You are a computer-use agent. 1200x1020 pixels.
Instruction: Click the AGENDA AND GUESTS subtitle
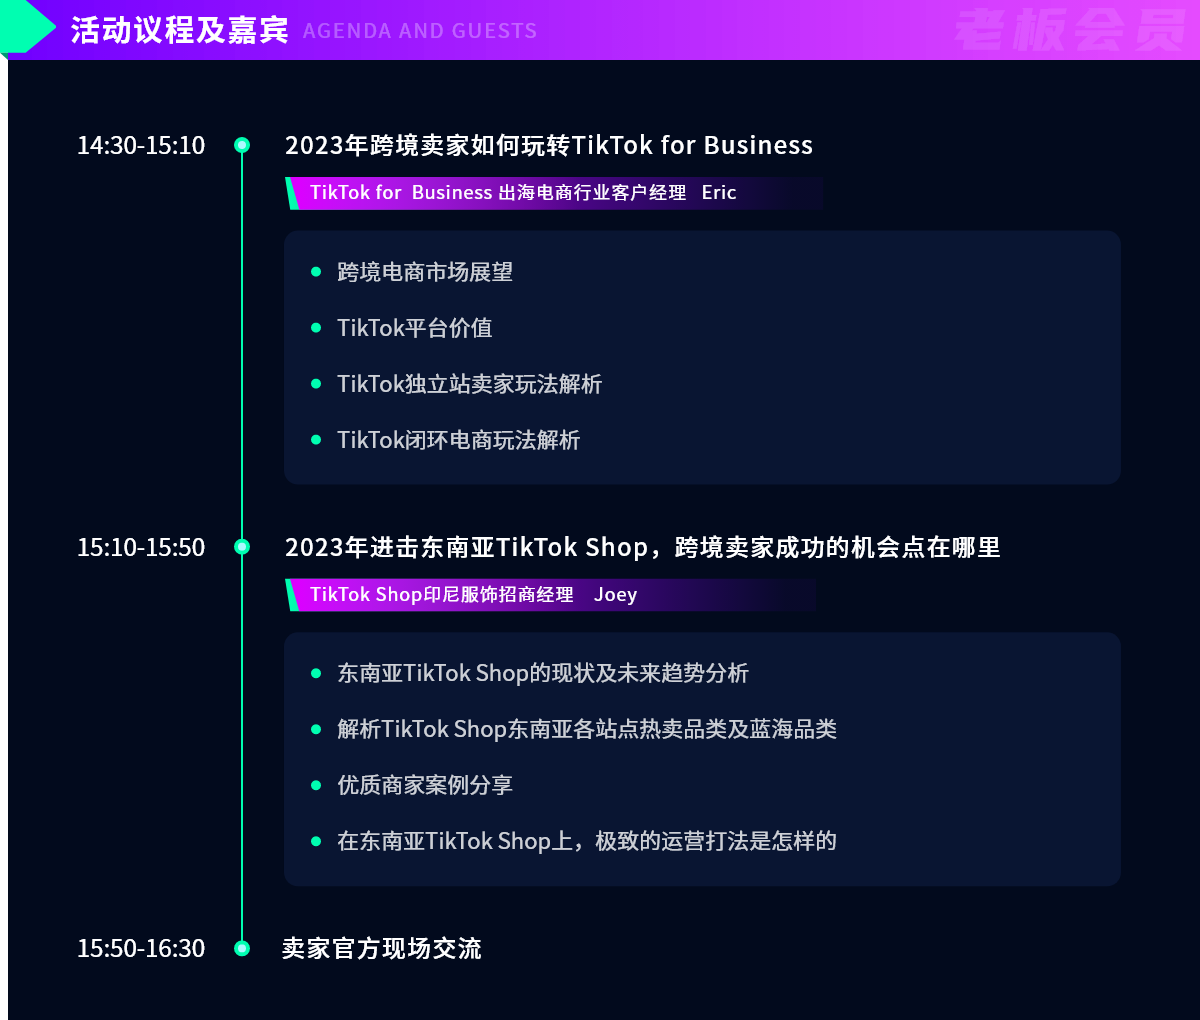point(420,31)
